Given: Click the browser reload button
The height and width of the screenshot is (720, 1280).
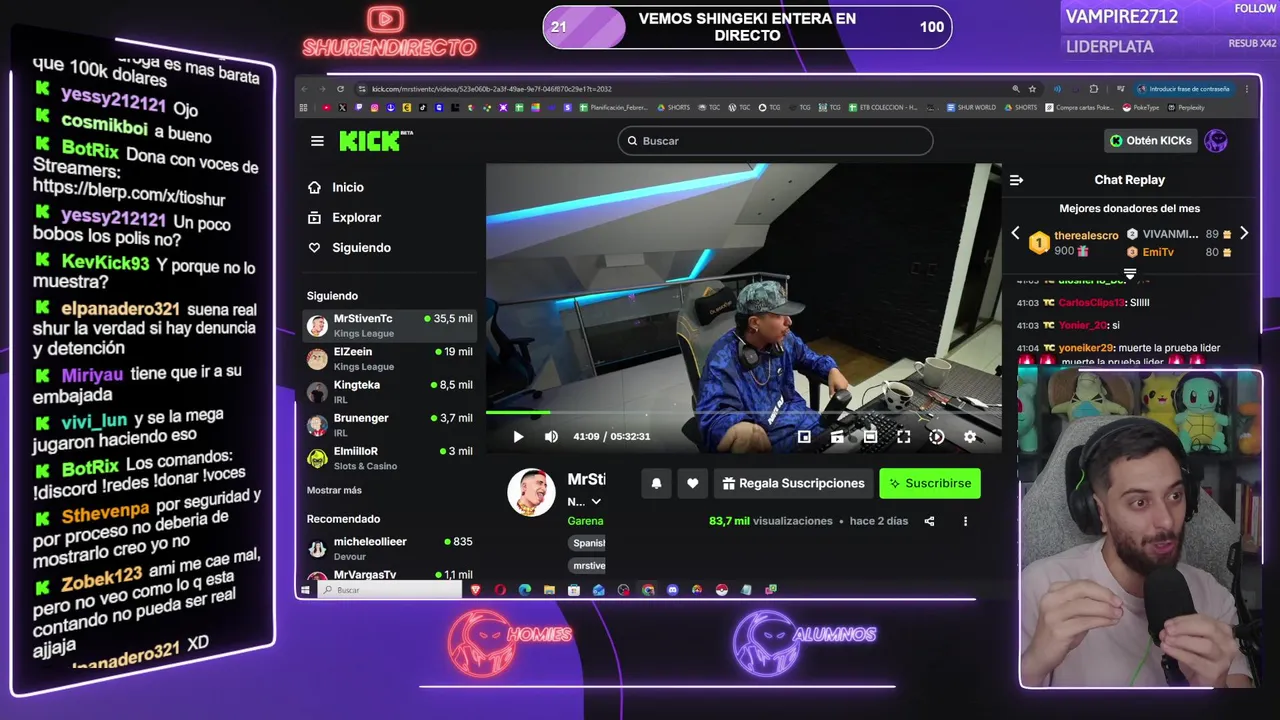Looking at the screenshot, I should coord(340,89).
